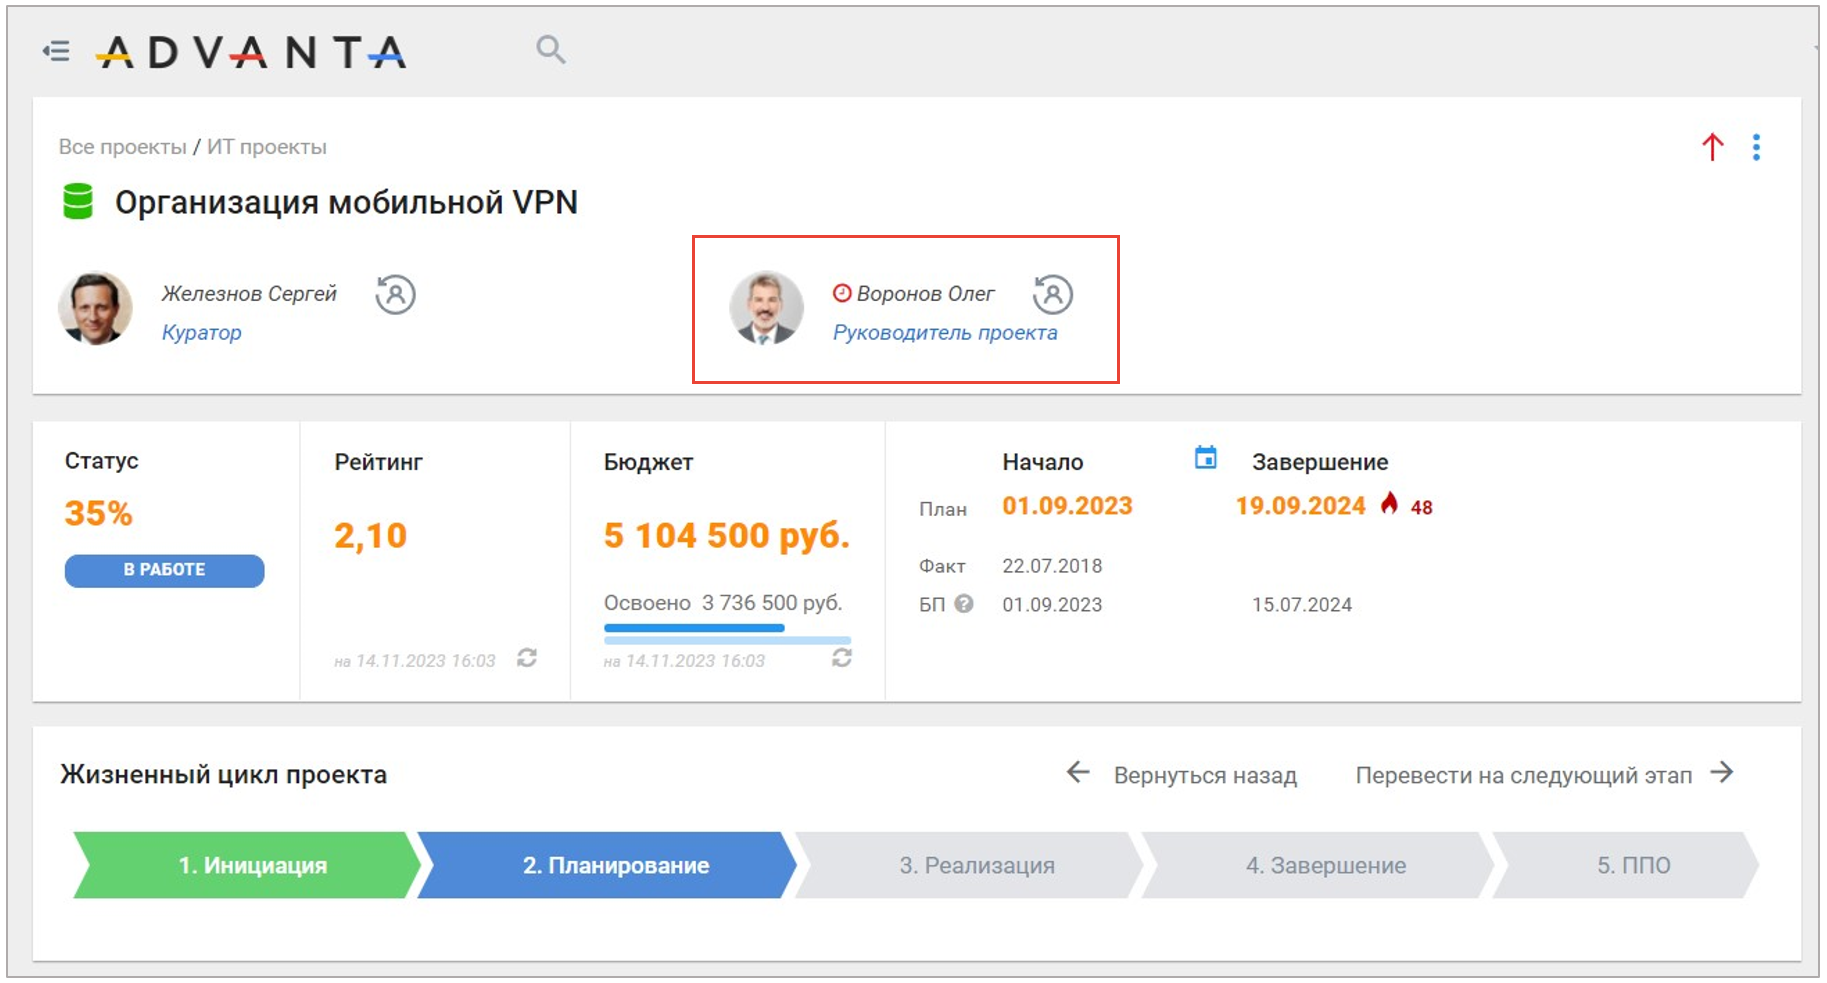Refresh the rating value
Viewport: 1827px width, 983px height.
(x=527, y=658)
